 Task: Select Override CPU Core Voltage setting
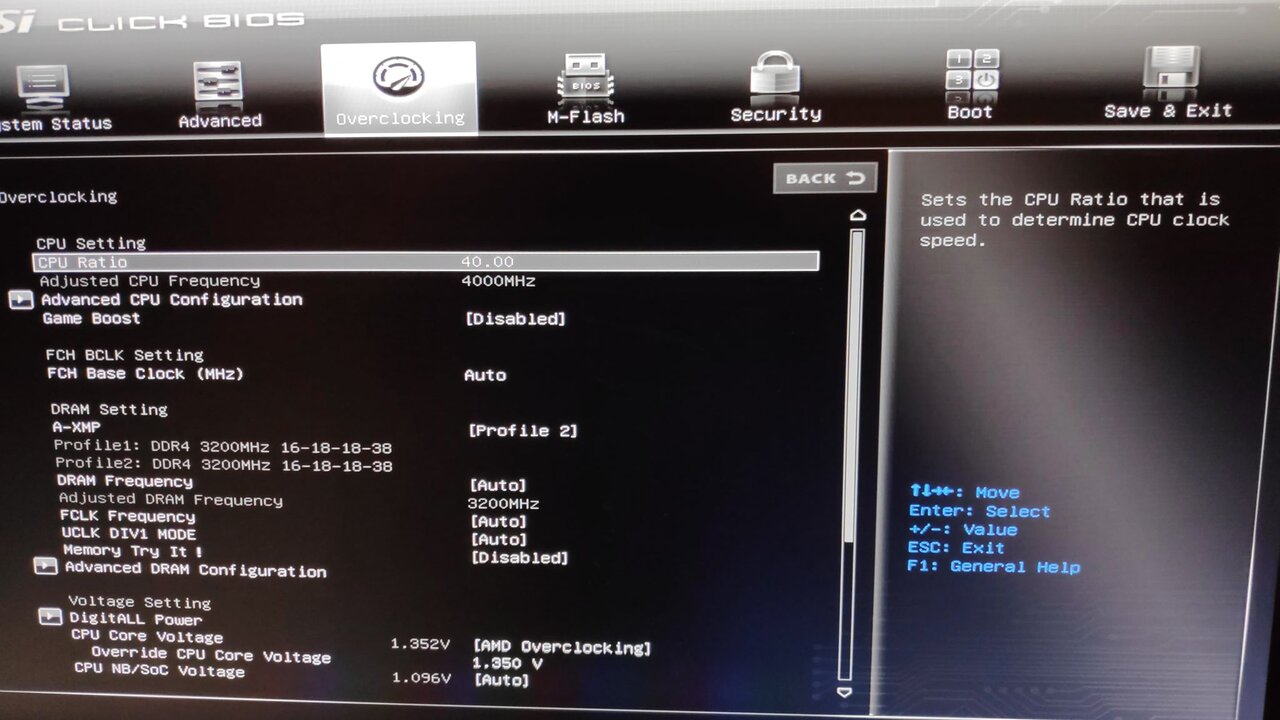coord(211,655)
